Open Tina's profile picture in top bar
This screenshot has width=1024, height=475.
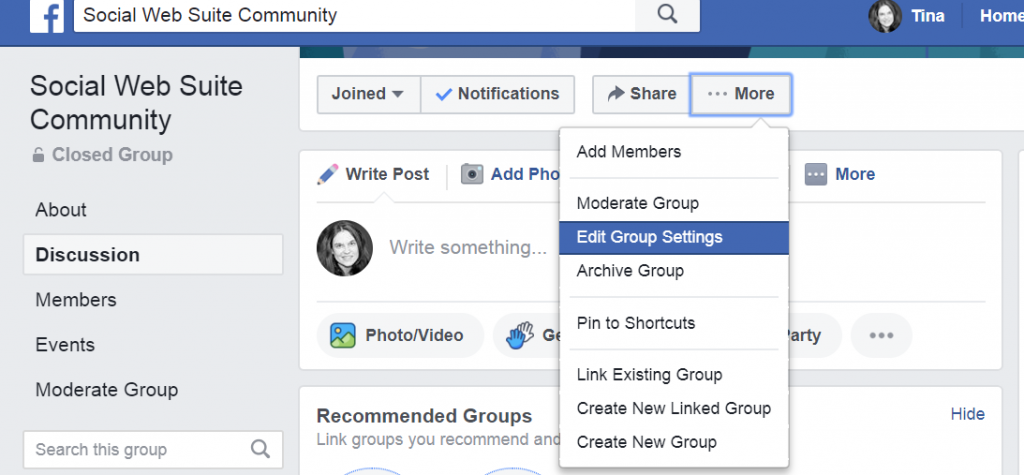(x=885, y=16)
